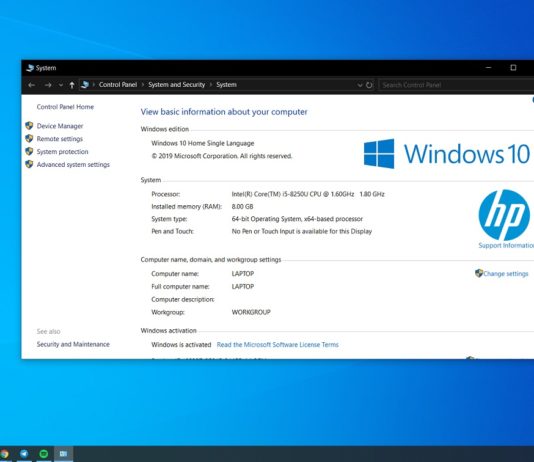The height and width of the screenshot is (462, 534).
Task: Select processor value Intel Core i5-8250U text
Action: tap(308, 194)
